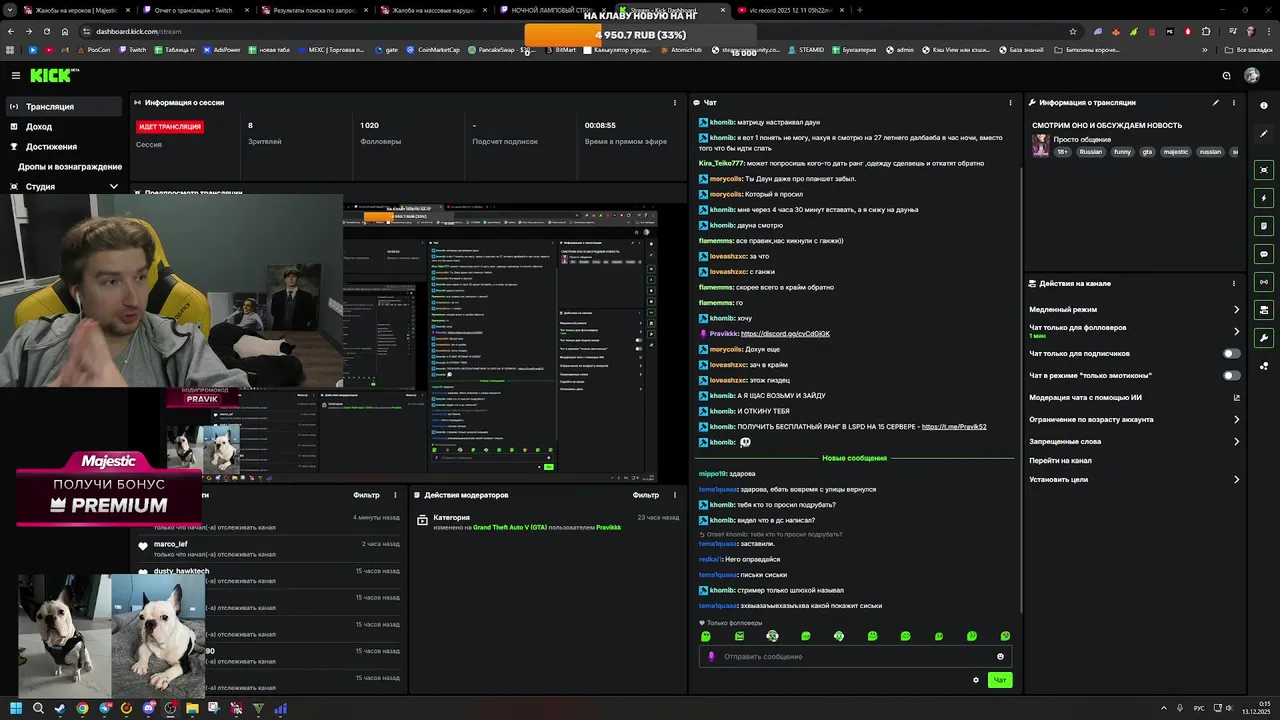Click the Russian tag in stream info

point(1090,152)
